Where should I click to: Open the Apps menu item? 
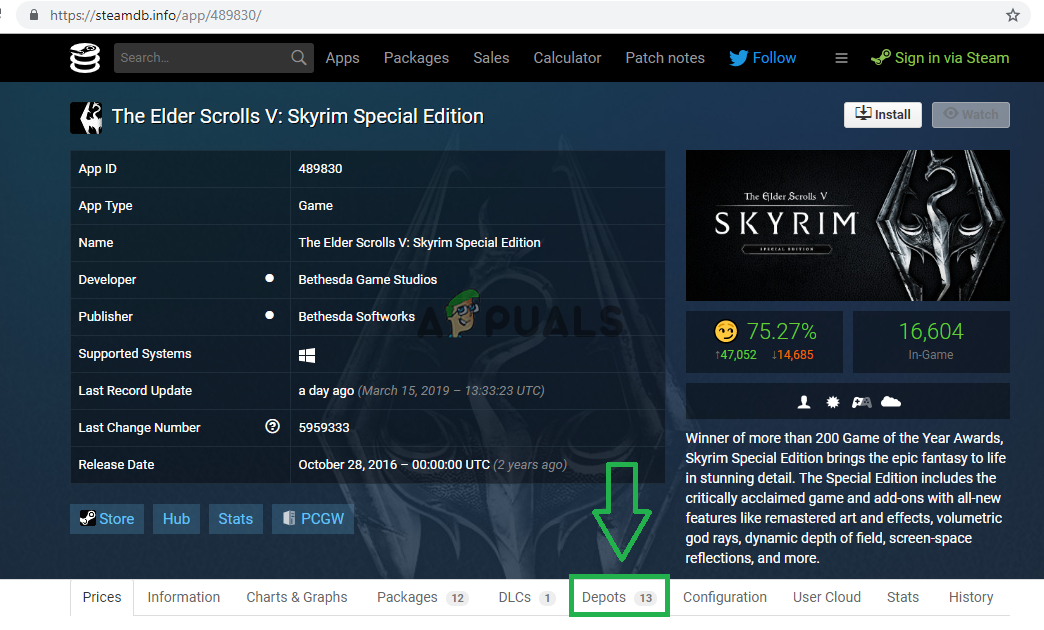point(342,58)
